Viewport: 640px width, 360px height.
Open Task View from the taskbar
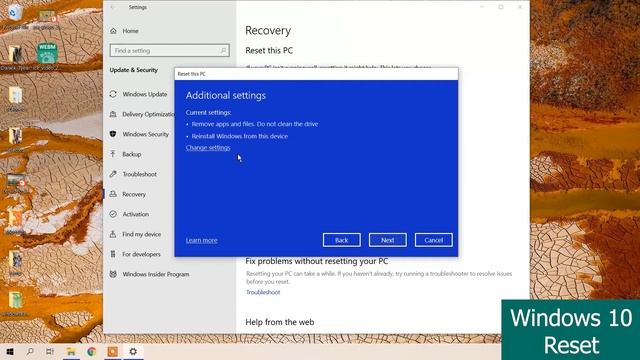coord(50,351)
